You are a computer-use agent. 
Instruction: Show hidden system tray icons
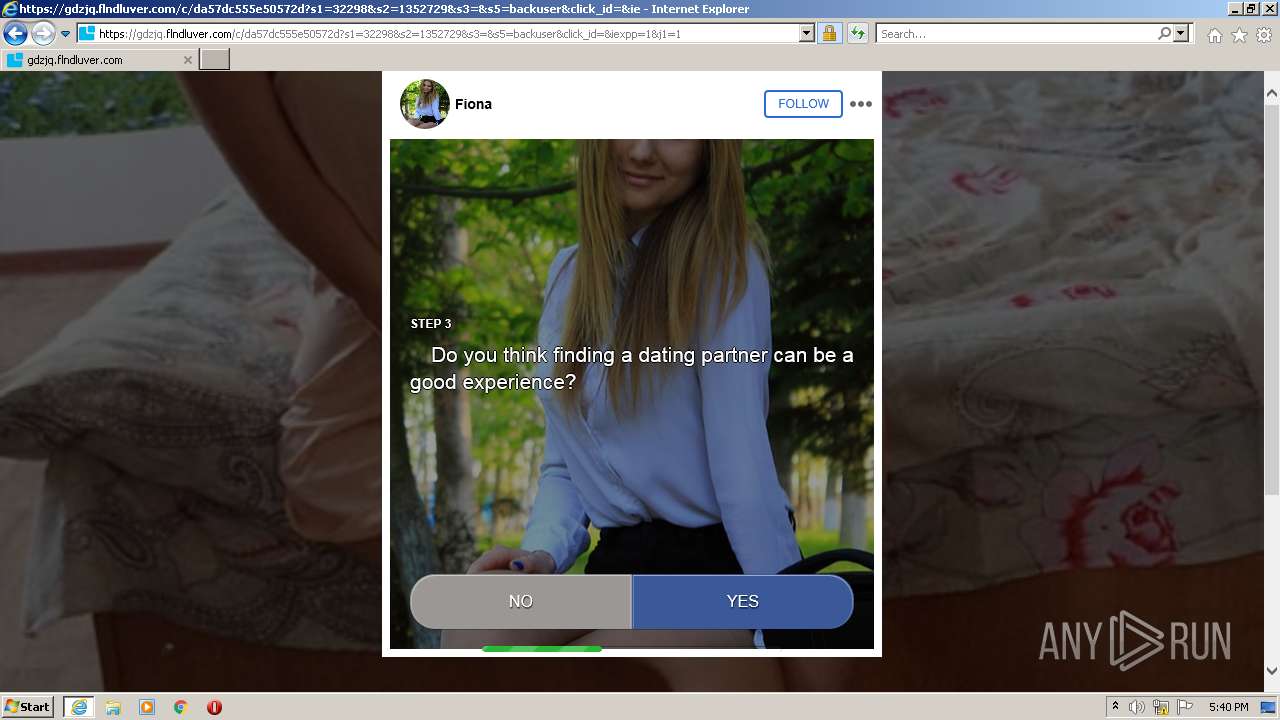pos(1115,707)
